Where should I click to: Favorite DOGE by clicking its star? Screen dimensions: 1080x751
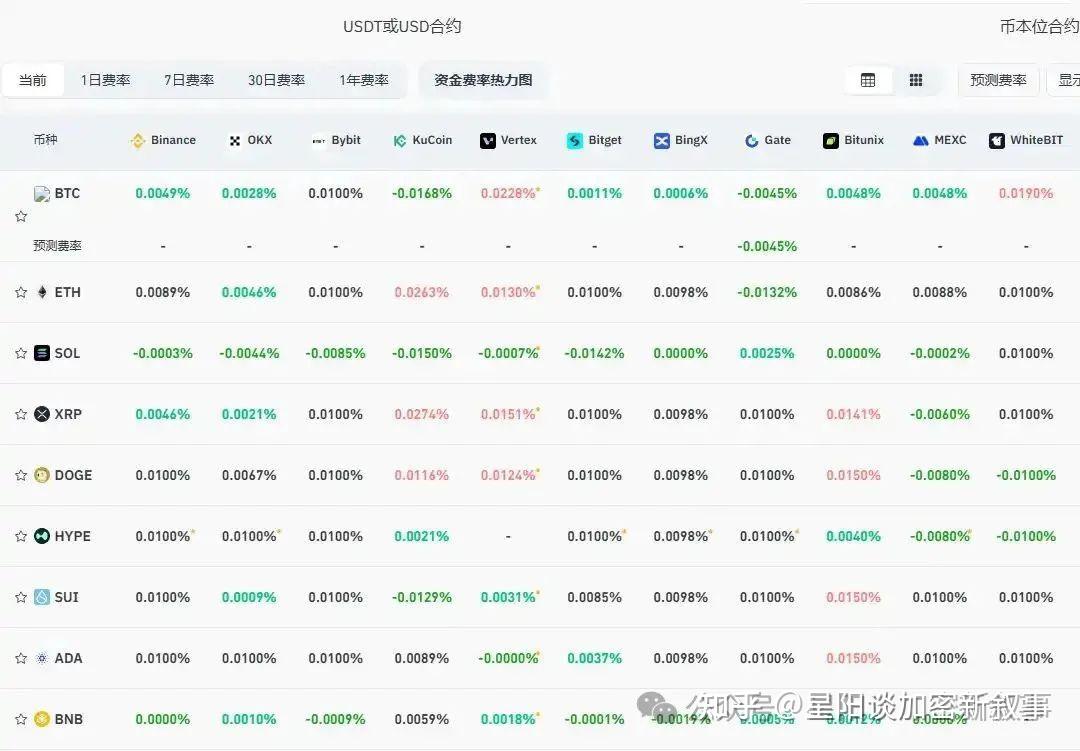20,475
